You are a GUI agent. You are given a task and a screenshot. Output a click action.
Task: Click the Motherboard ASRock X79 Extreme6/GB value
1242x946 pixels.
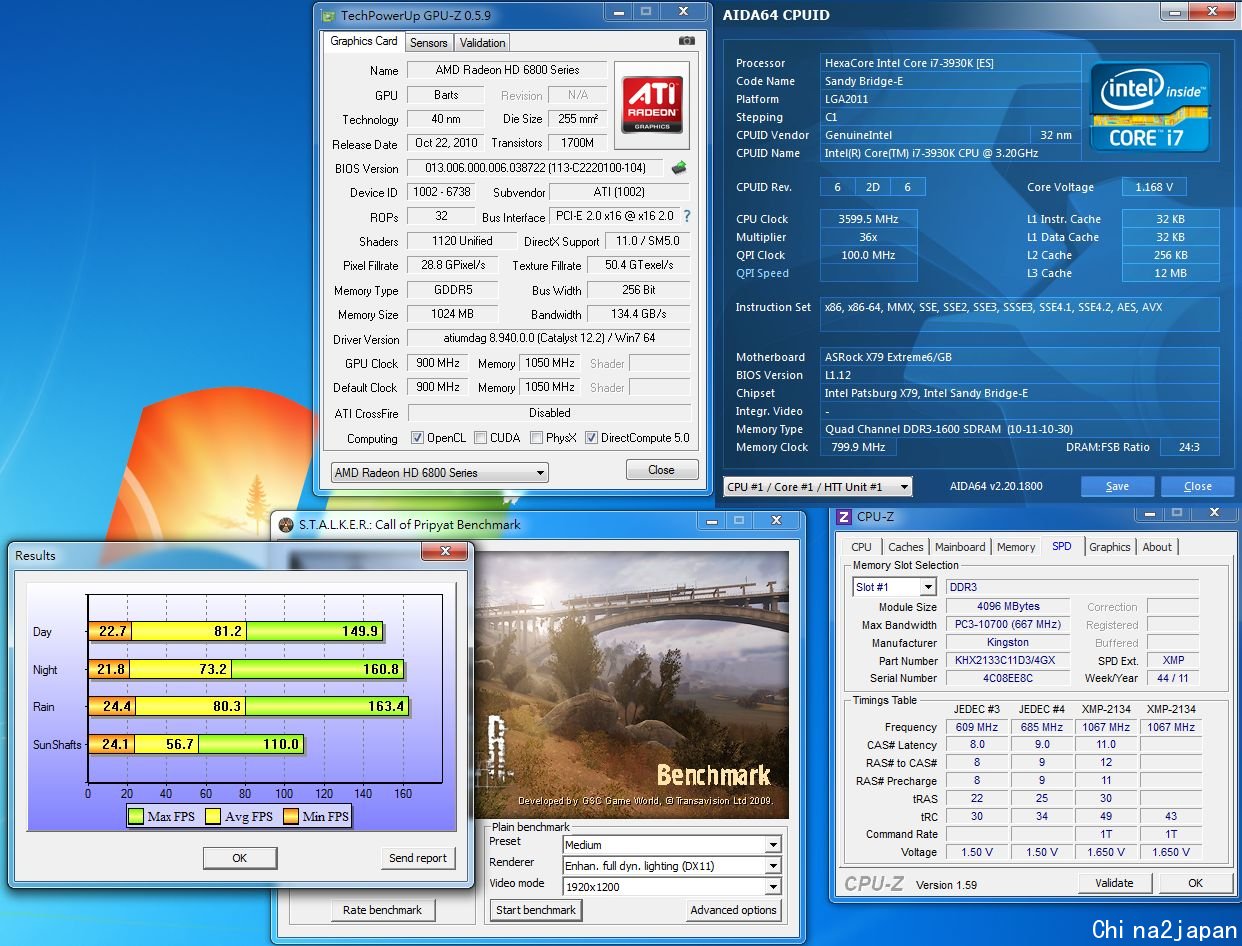pos(1019,357)
